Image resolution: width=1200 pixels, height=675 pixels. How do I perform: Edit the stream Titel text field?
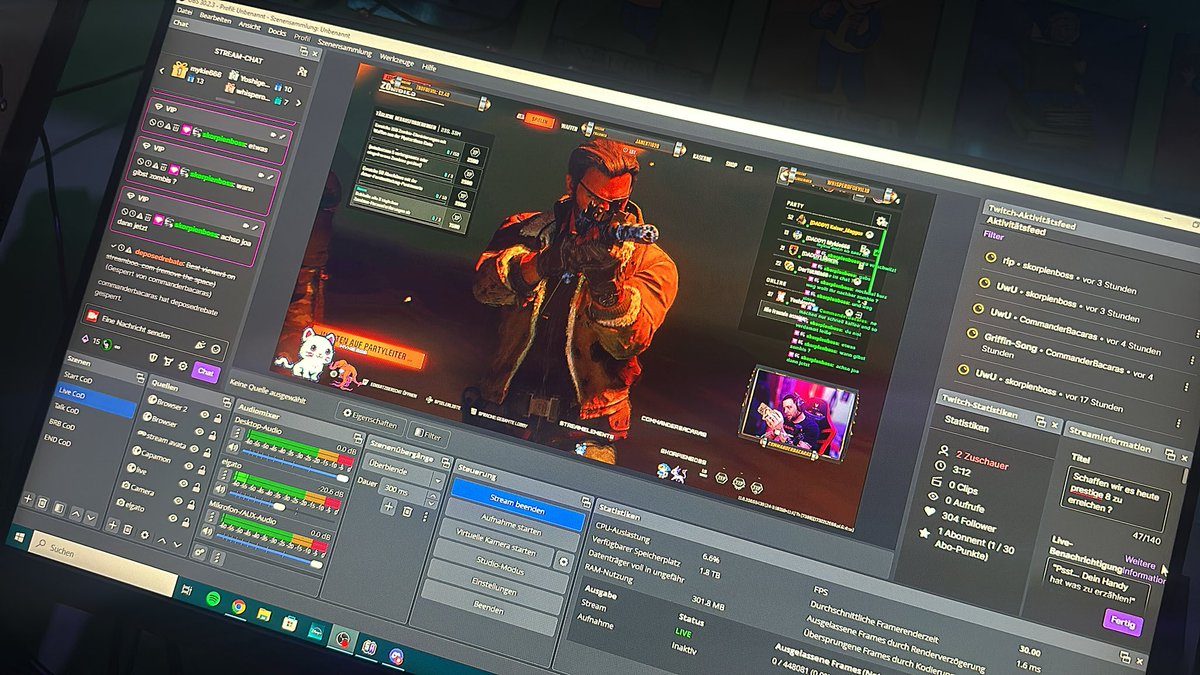coord(1114,499)
